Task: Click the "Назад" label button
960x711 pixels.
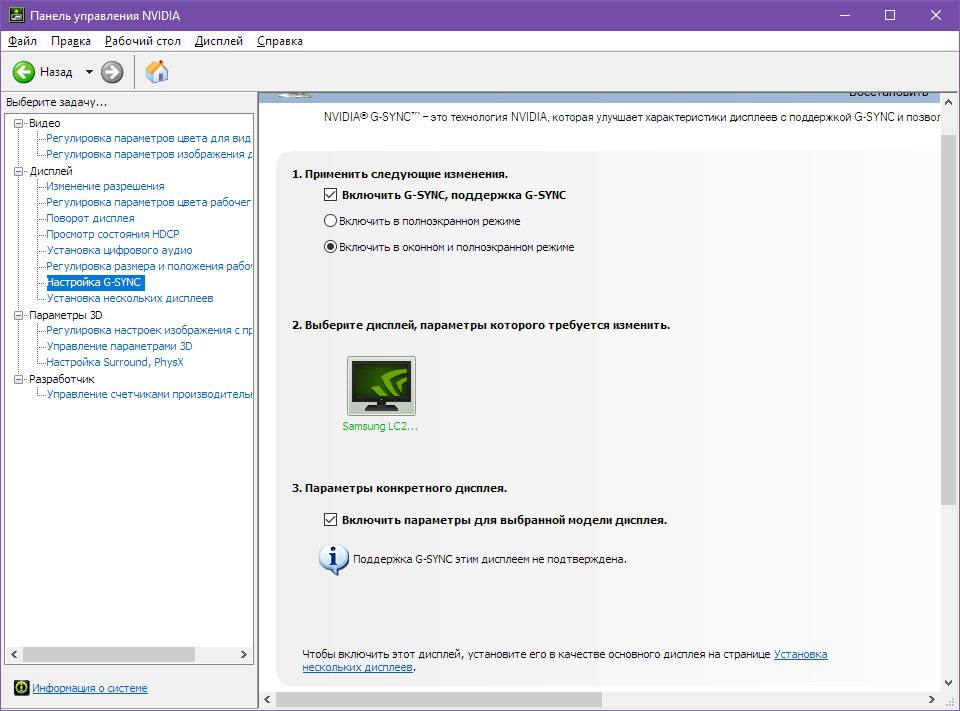Action: pyautogui.click(x=56, y=72)
